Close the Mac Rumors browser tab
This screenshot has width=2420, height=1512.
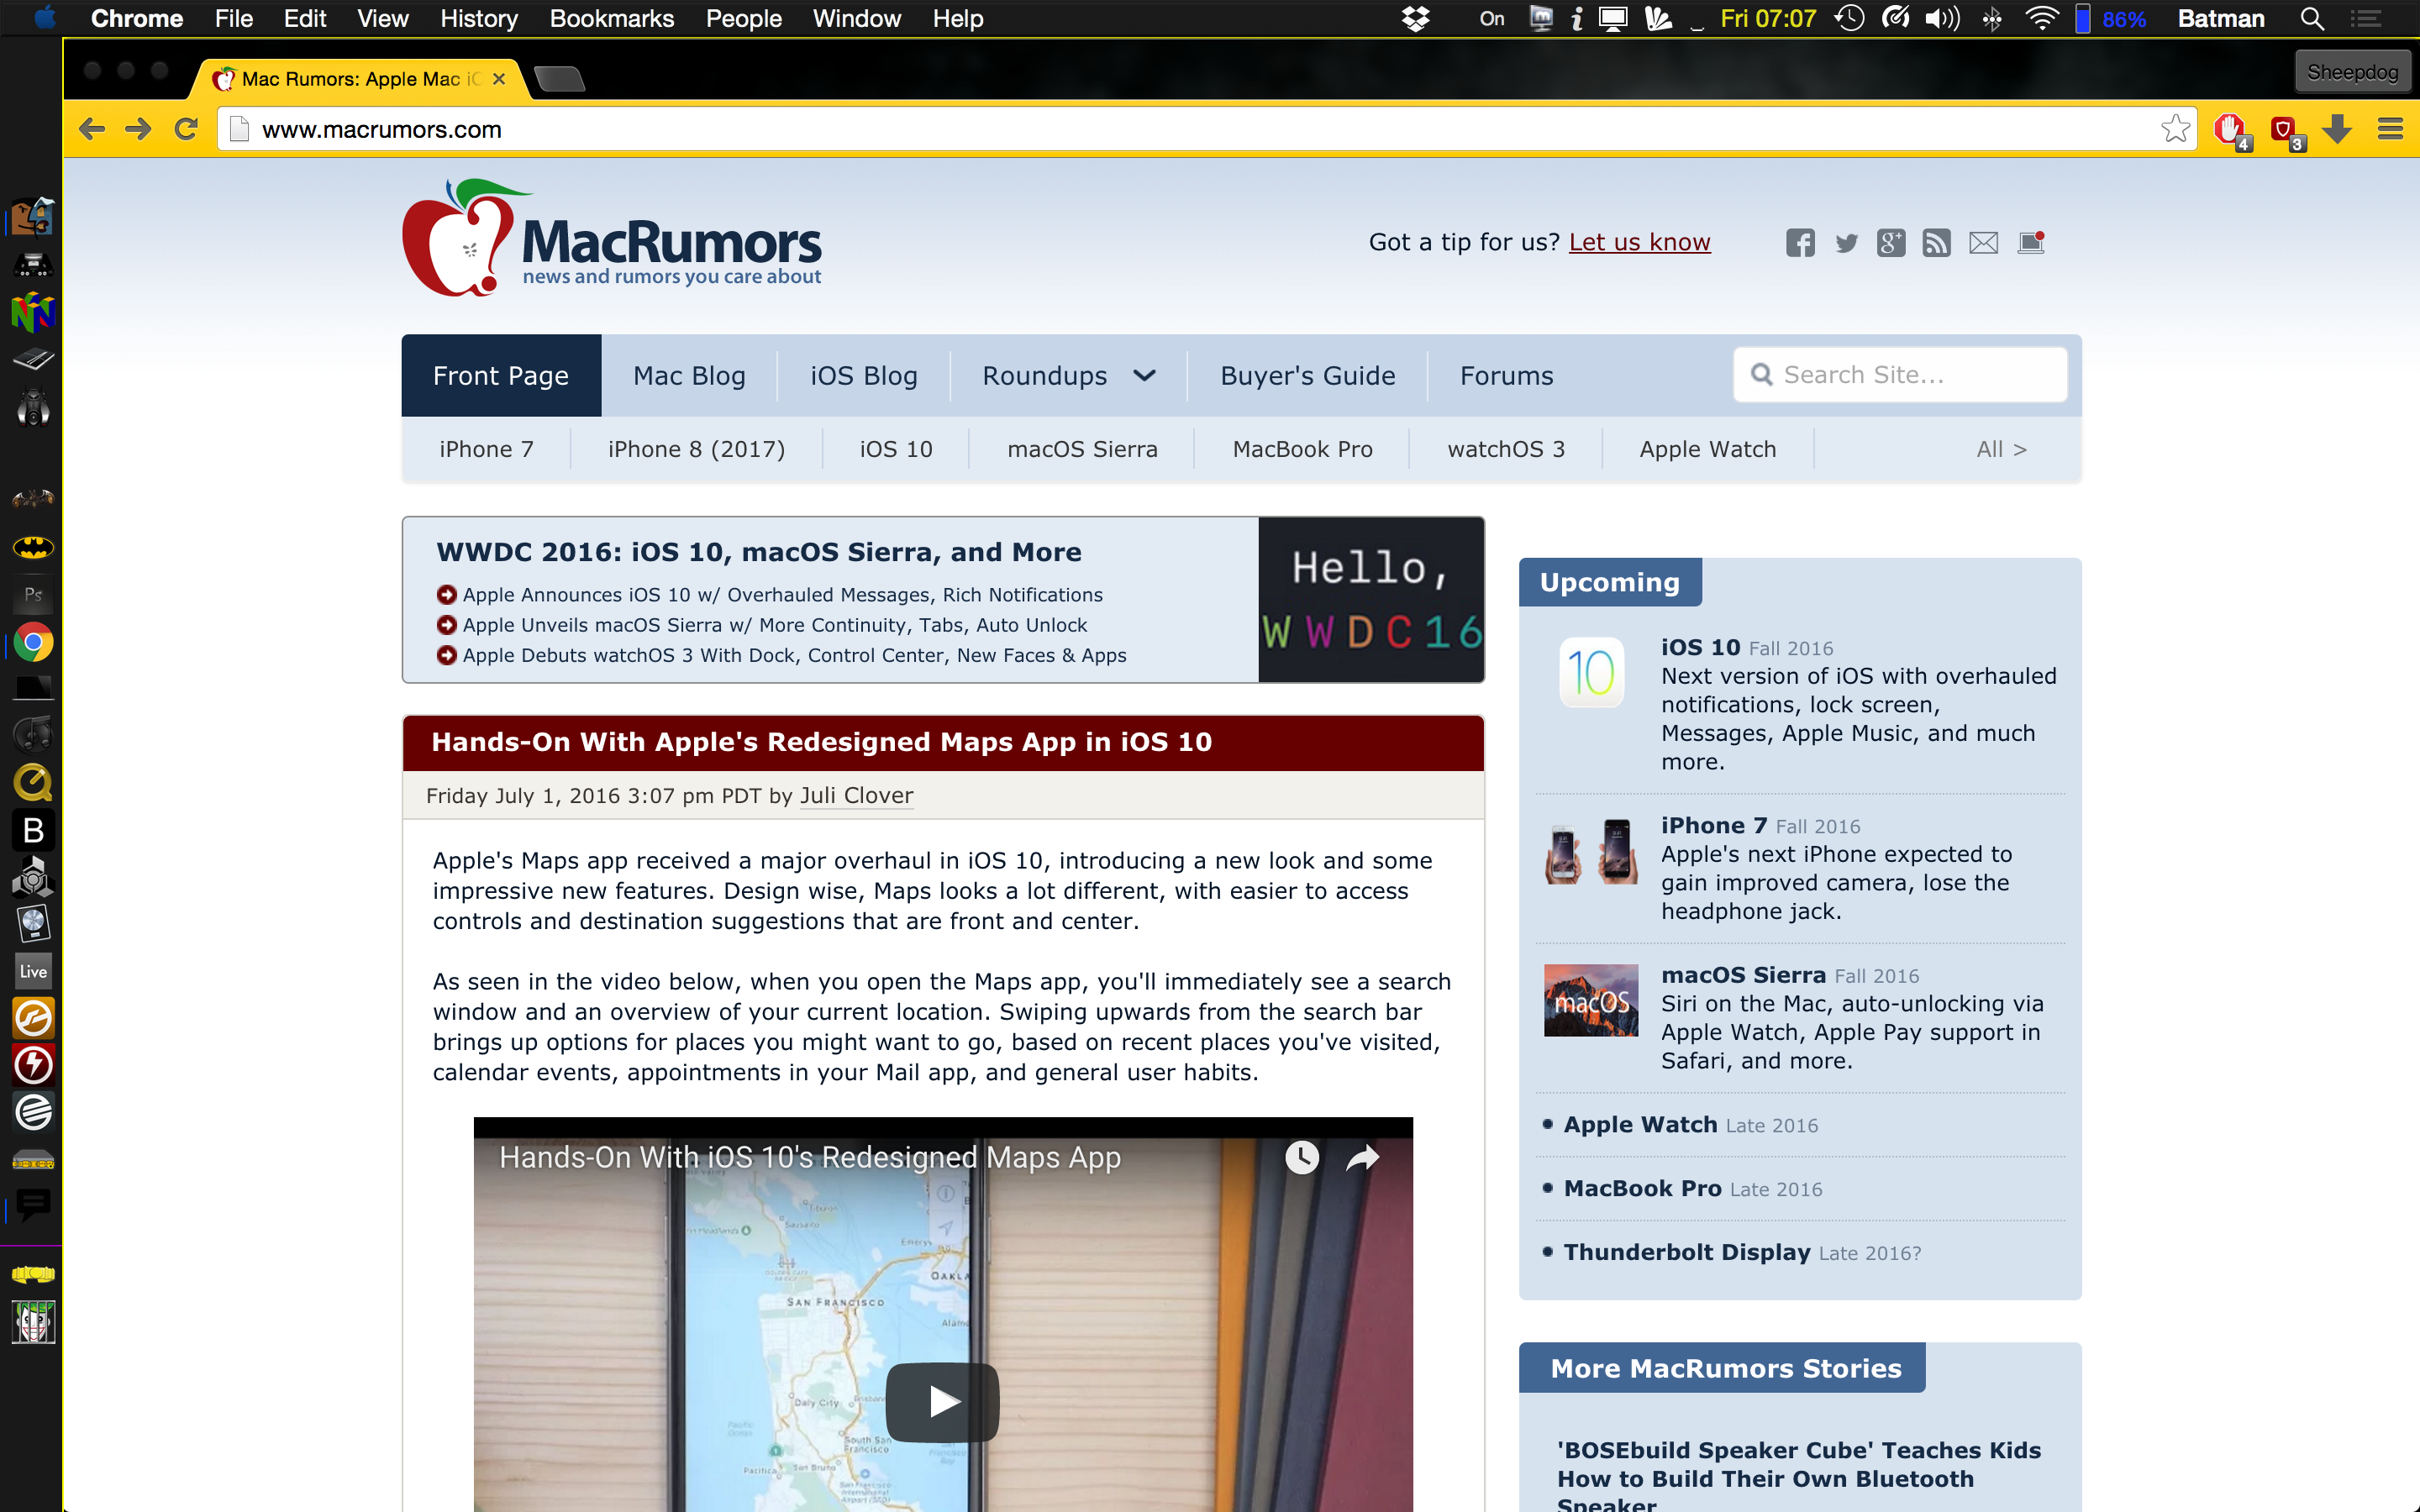click(x=499, y=79)
